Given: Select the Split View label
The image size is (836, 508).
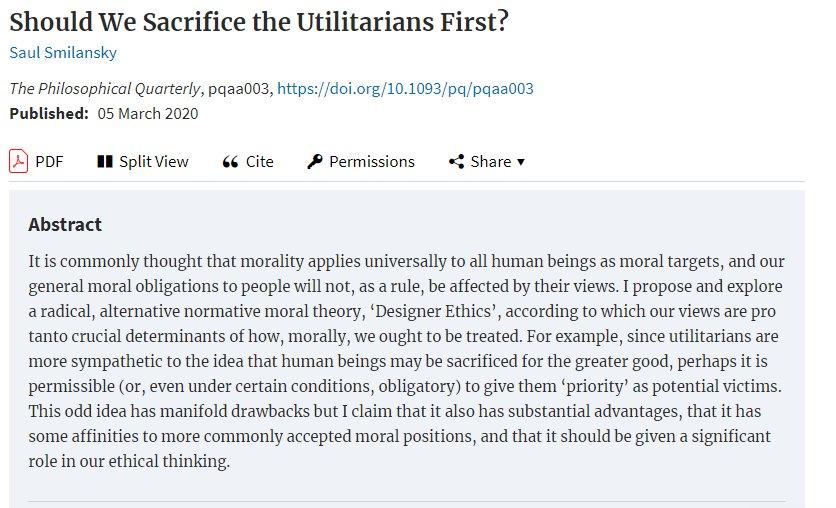Looking at the screenshot, I should coord(154,162).
